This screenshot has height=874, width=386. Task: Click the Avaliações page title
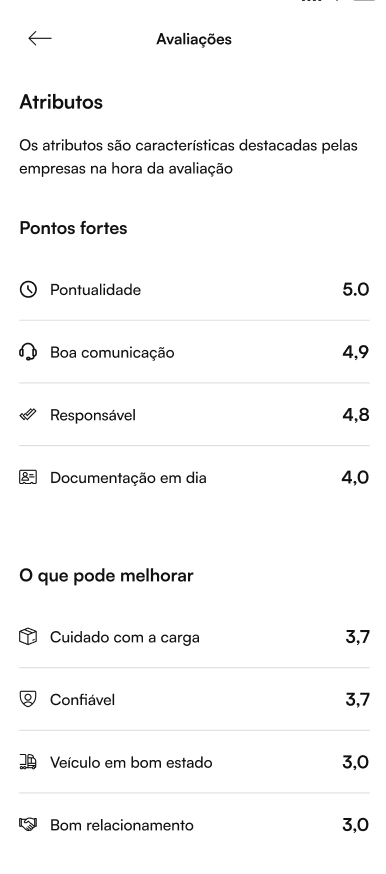click(x=194, y=39)
